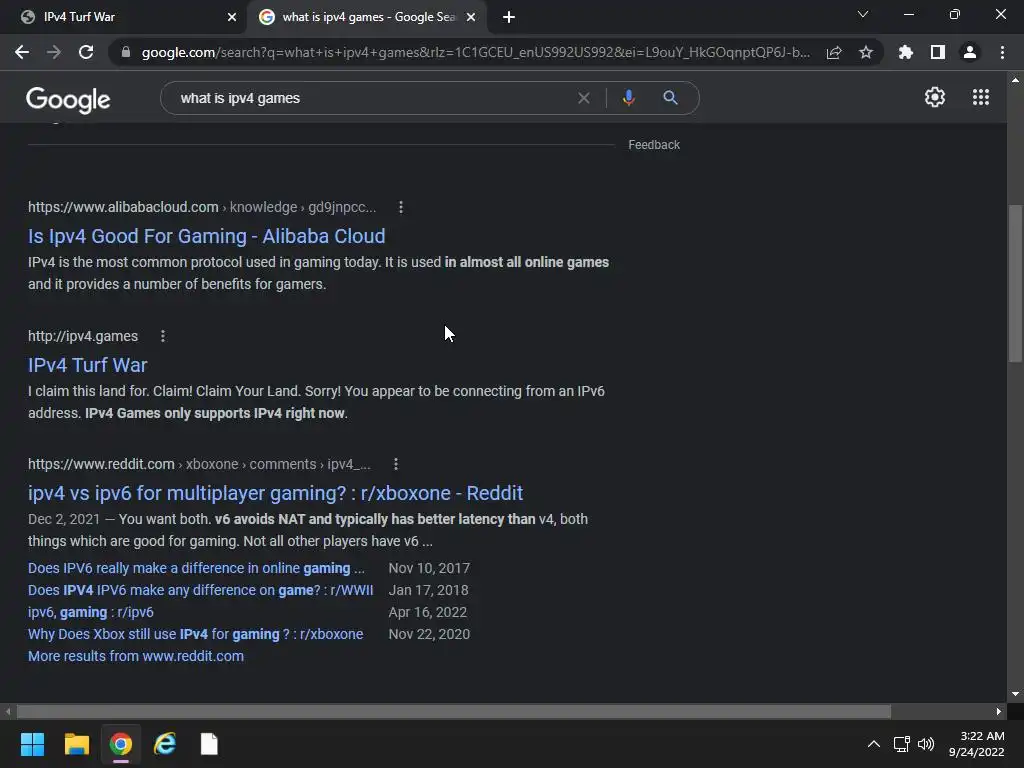
Task: Clear the search query with X
Action: click(x=584, y=98)
